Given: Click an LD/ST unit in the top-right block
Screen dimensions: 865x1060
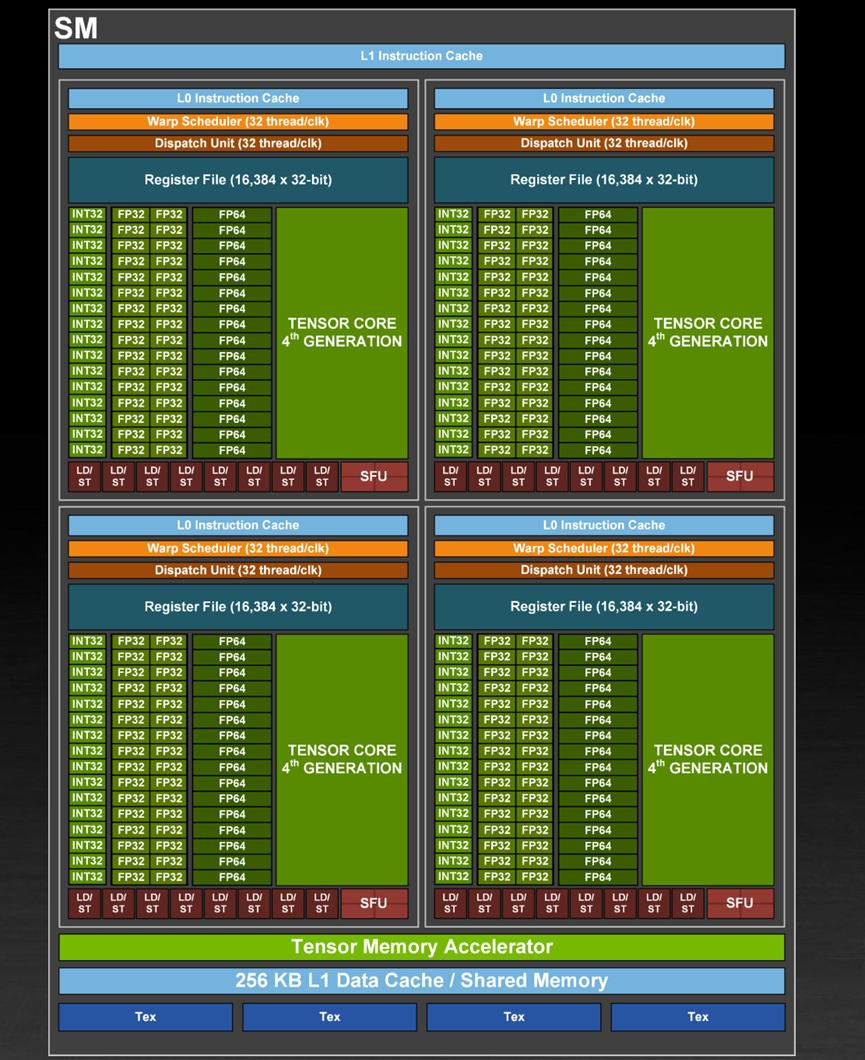Looking at the screenshot, I should click(x=485, y=476).
